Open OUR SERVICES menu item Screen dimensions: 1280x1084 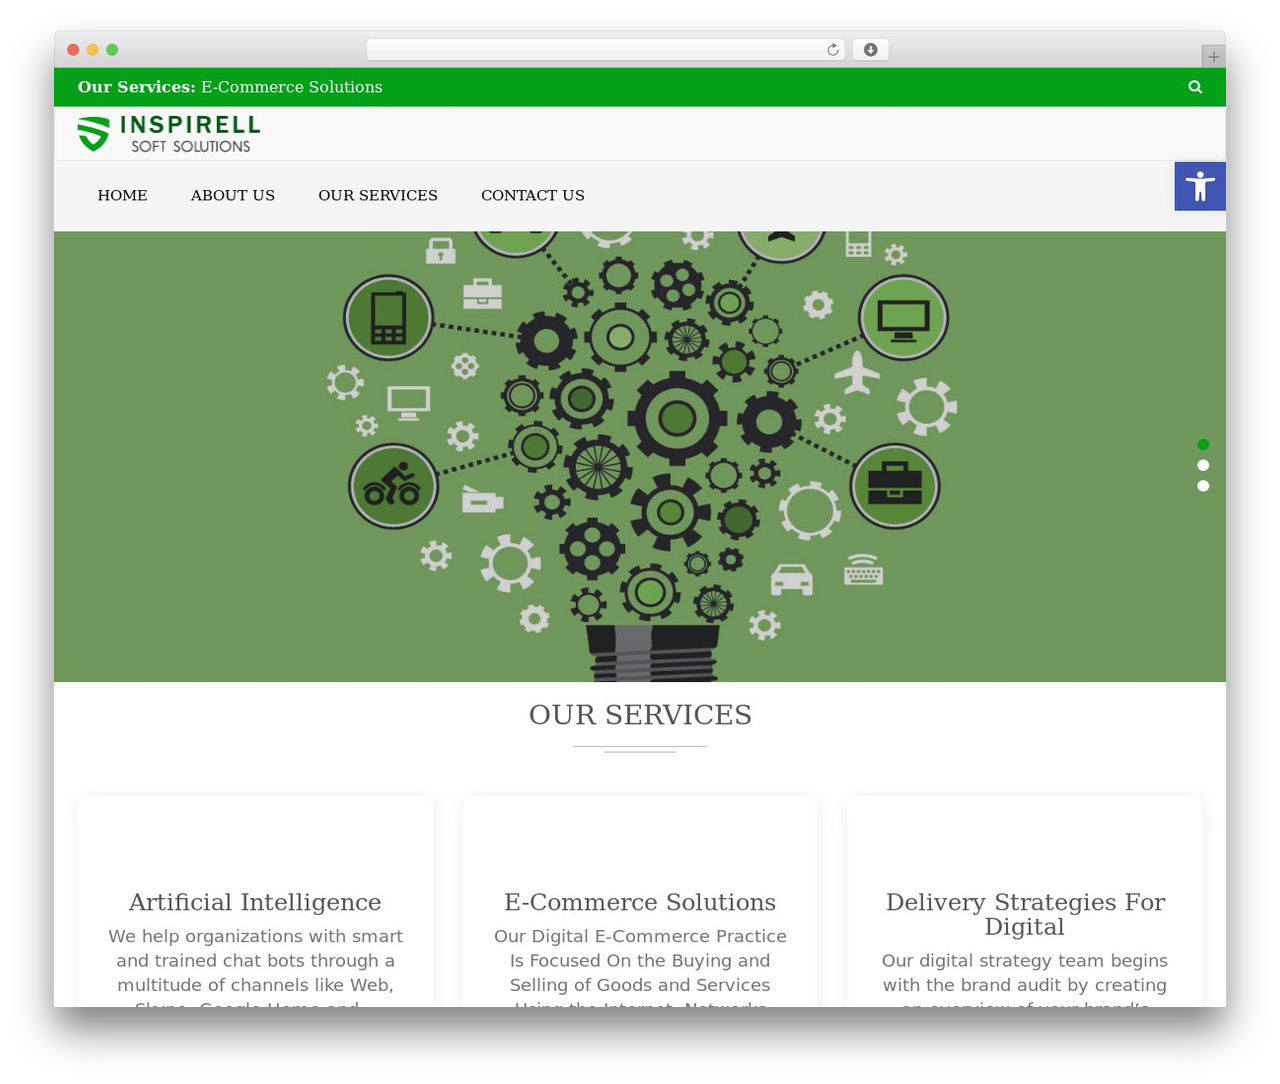coord(378,196)
